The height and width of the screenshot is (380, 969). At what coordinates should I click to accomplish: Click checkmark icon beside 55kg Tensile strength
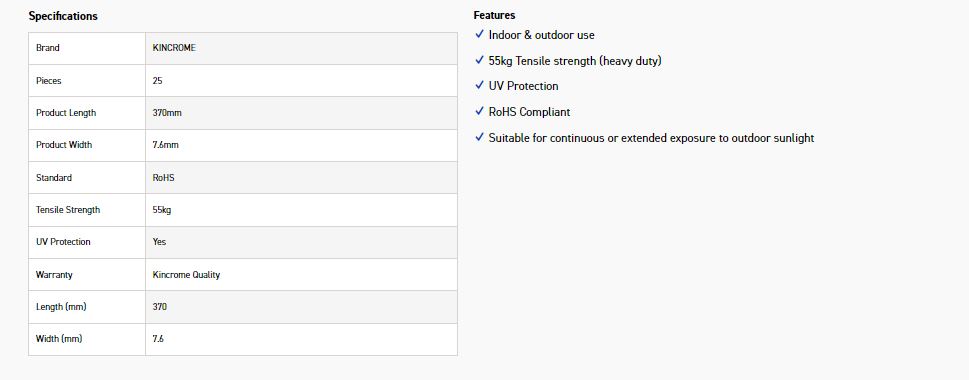pos(479,61)
